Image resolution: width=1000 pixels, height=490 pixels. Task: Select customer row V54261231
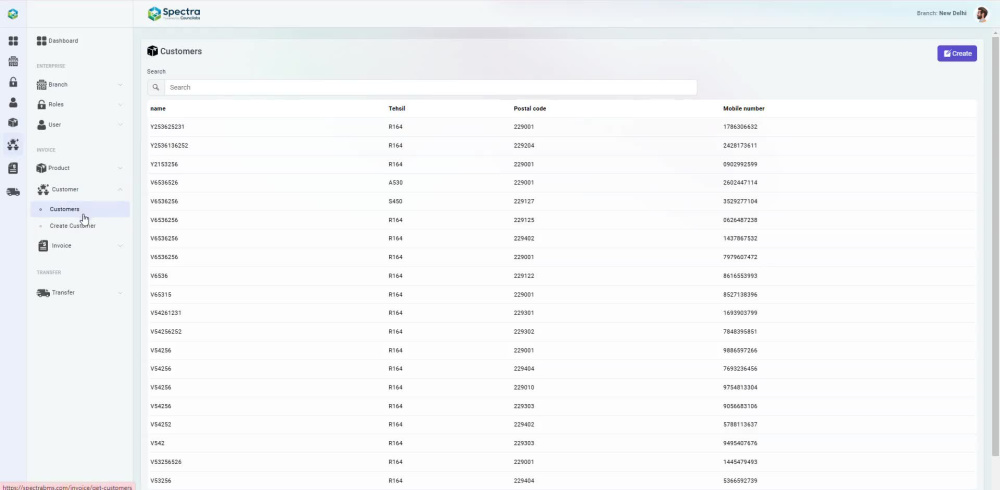point(561,313)
